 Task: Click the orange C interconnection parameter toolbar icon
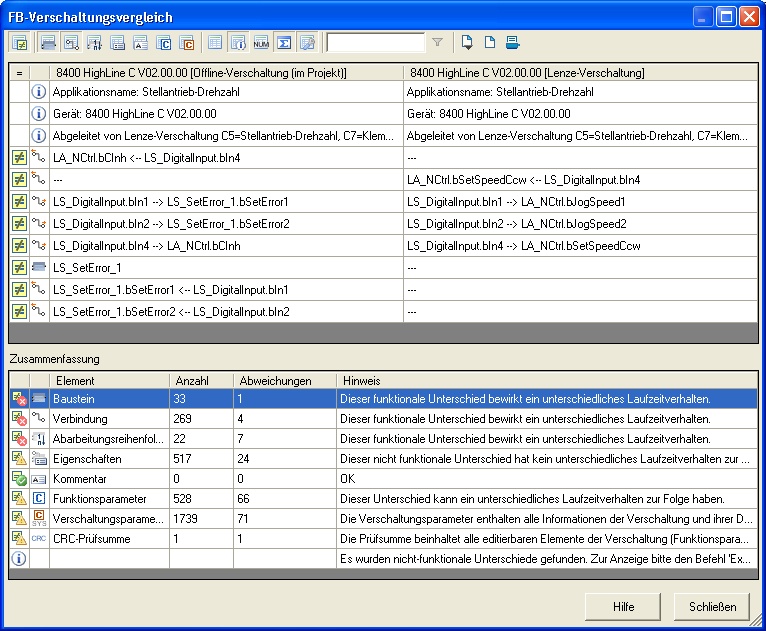point(186,43)
